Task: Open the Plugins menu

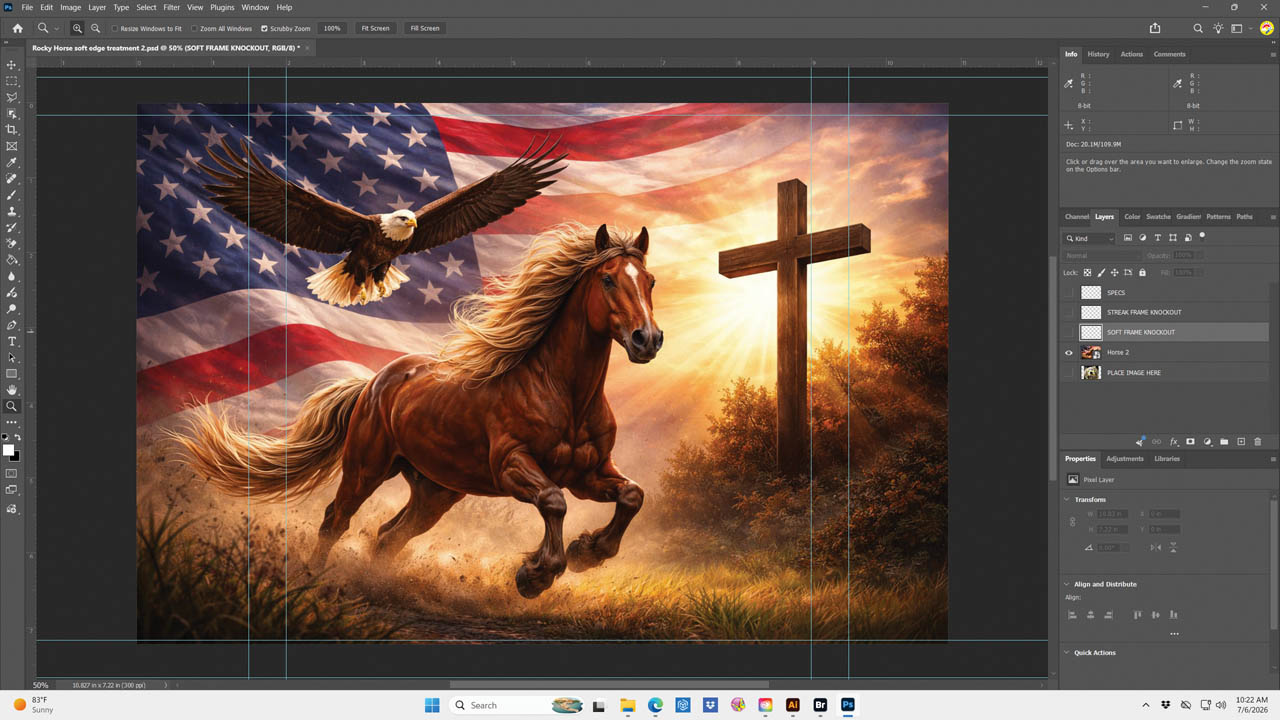Action: 222,7
